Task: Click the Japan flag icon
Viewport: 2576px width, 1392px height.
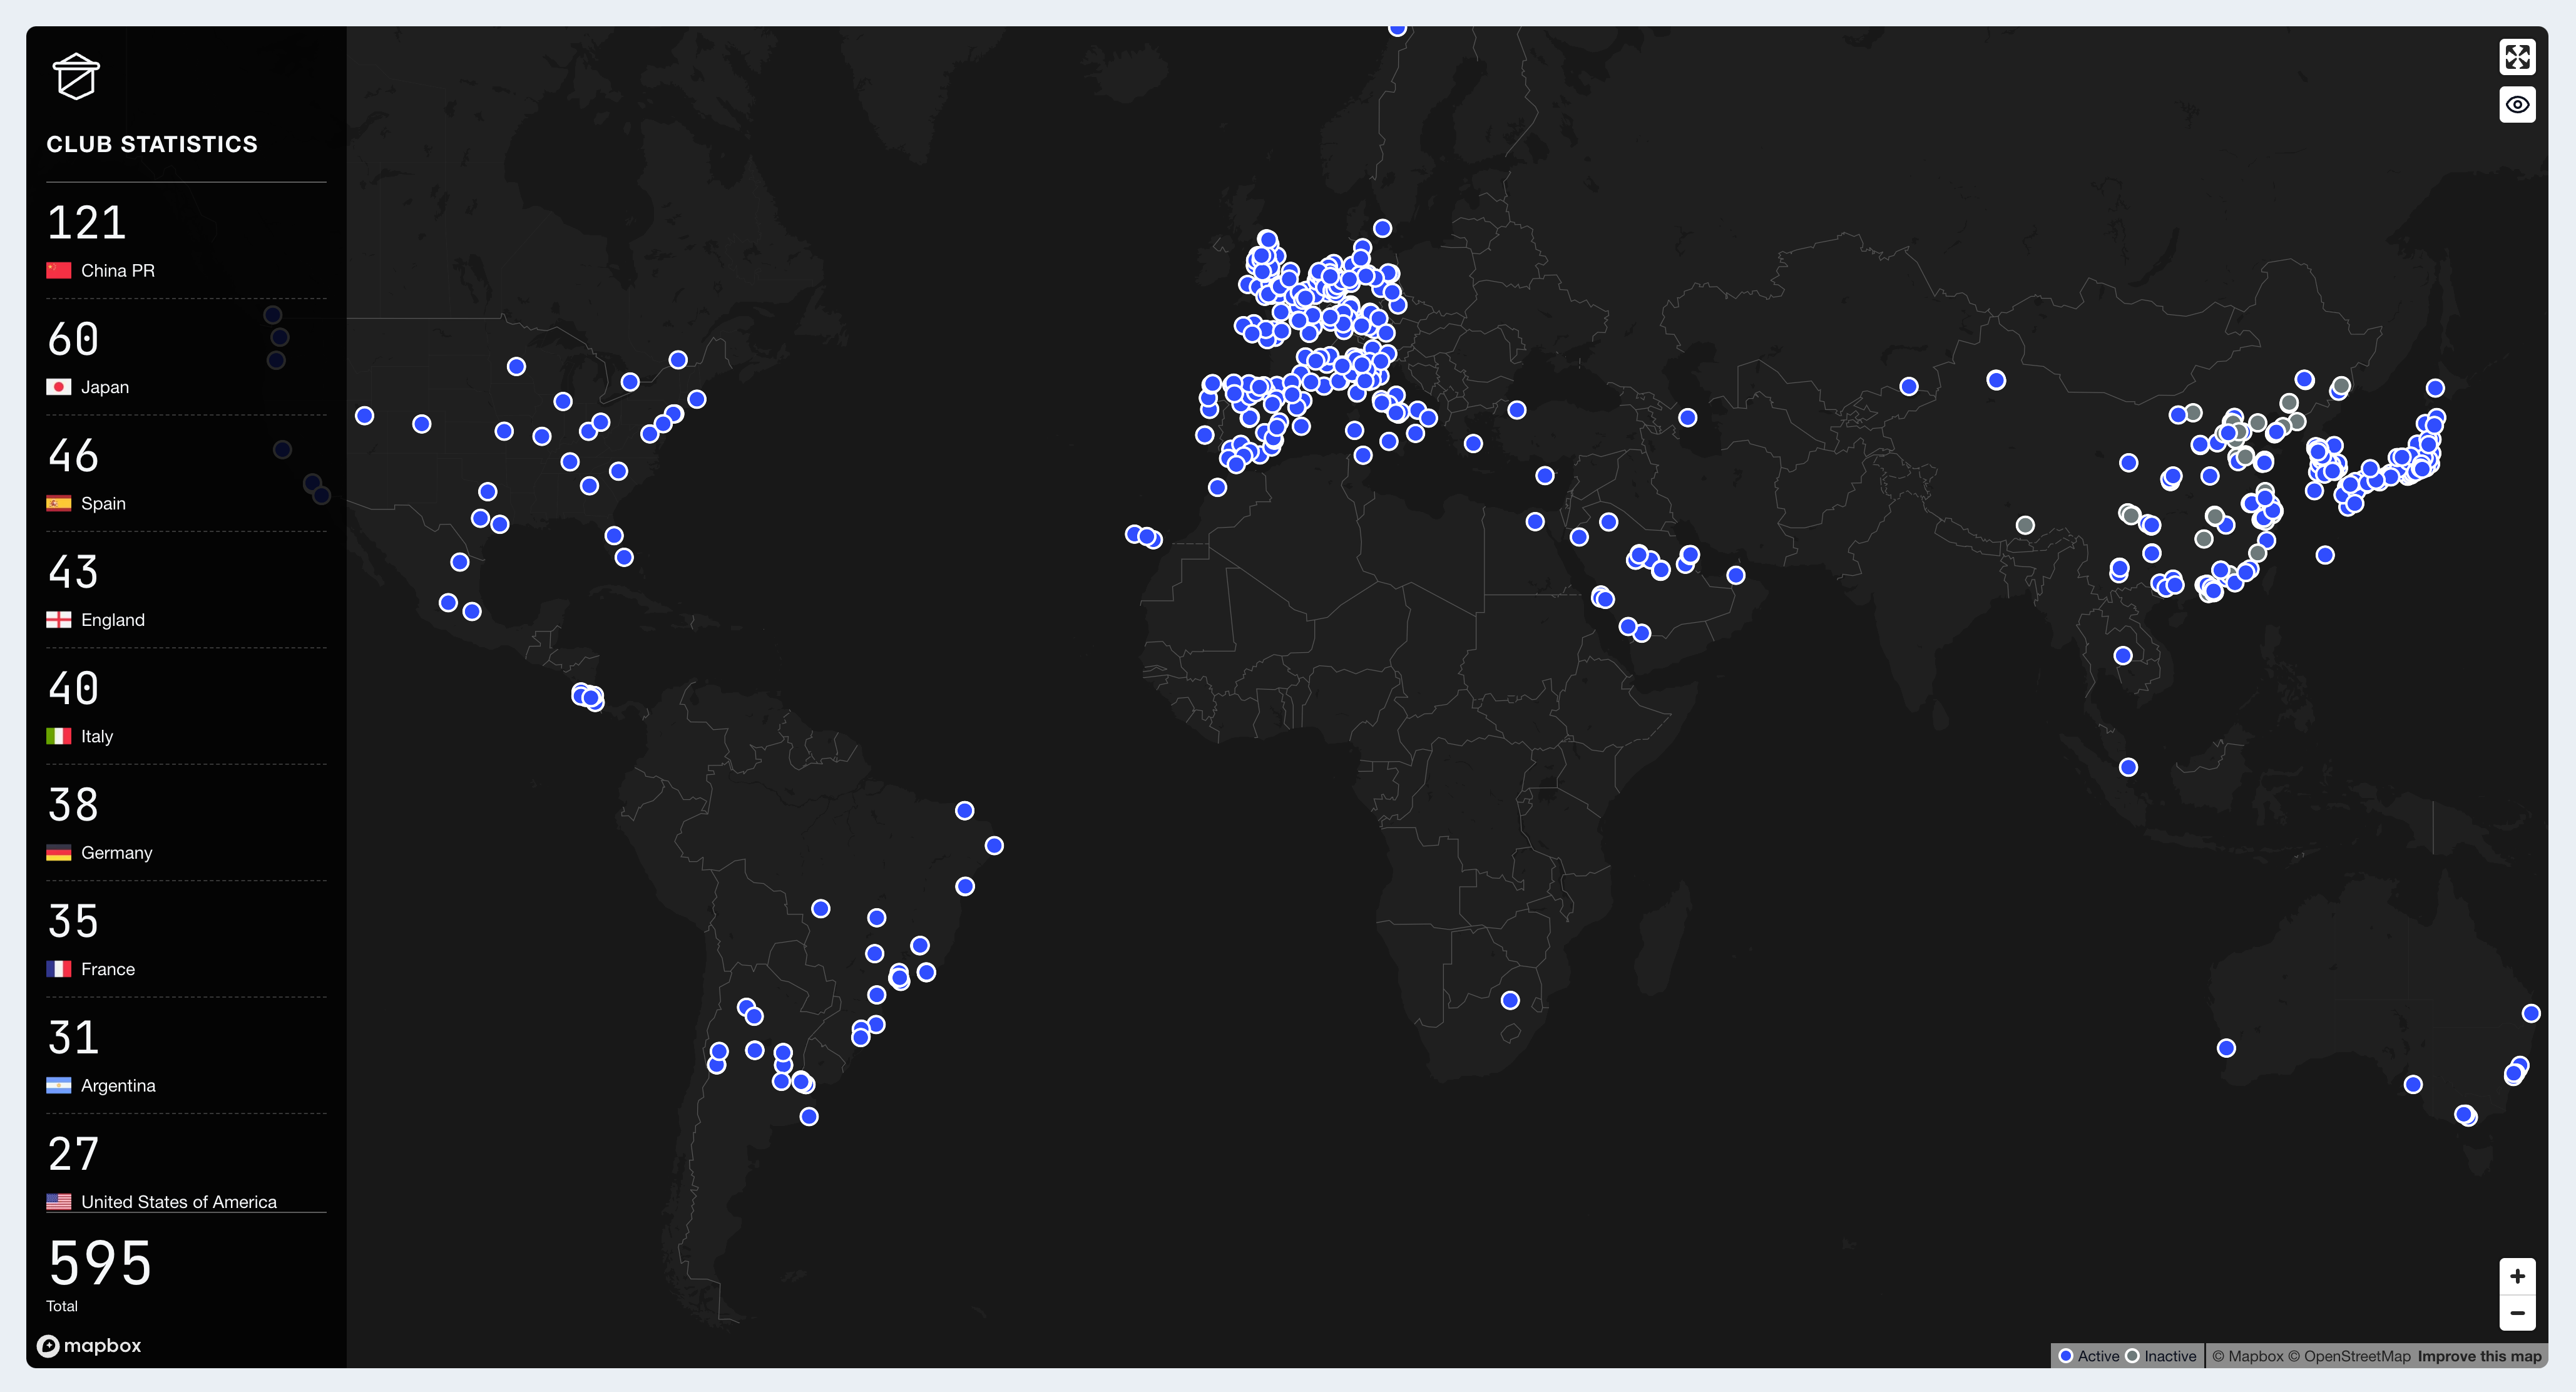Action: coord(59,387)
